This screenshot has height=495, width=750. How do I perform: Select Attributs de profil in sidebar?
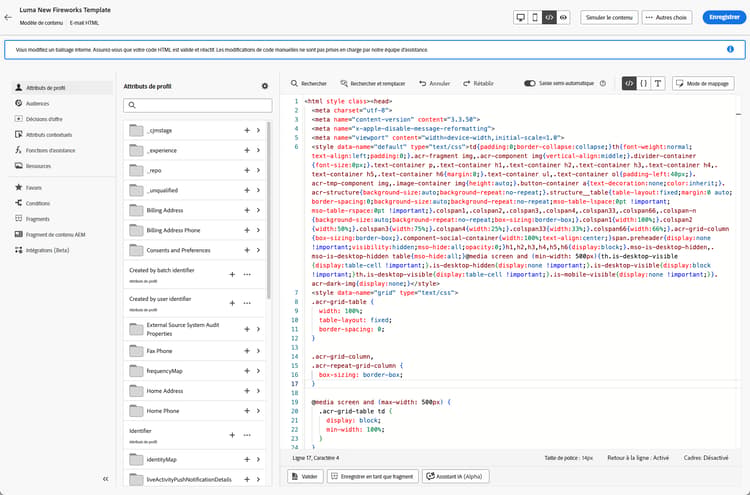coord(62,88)
